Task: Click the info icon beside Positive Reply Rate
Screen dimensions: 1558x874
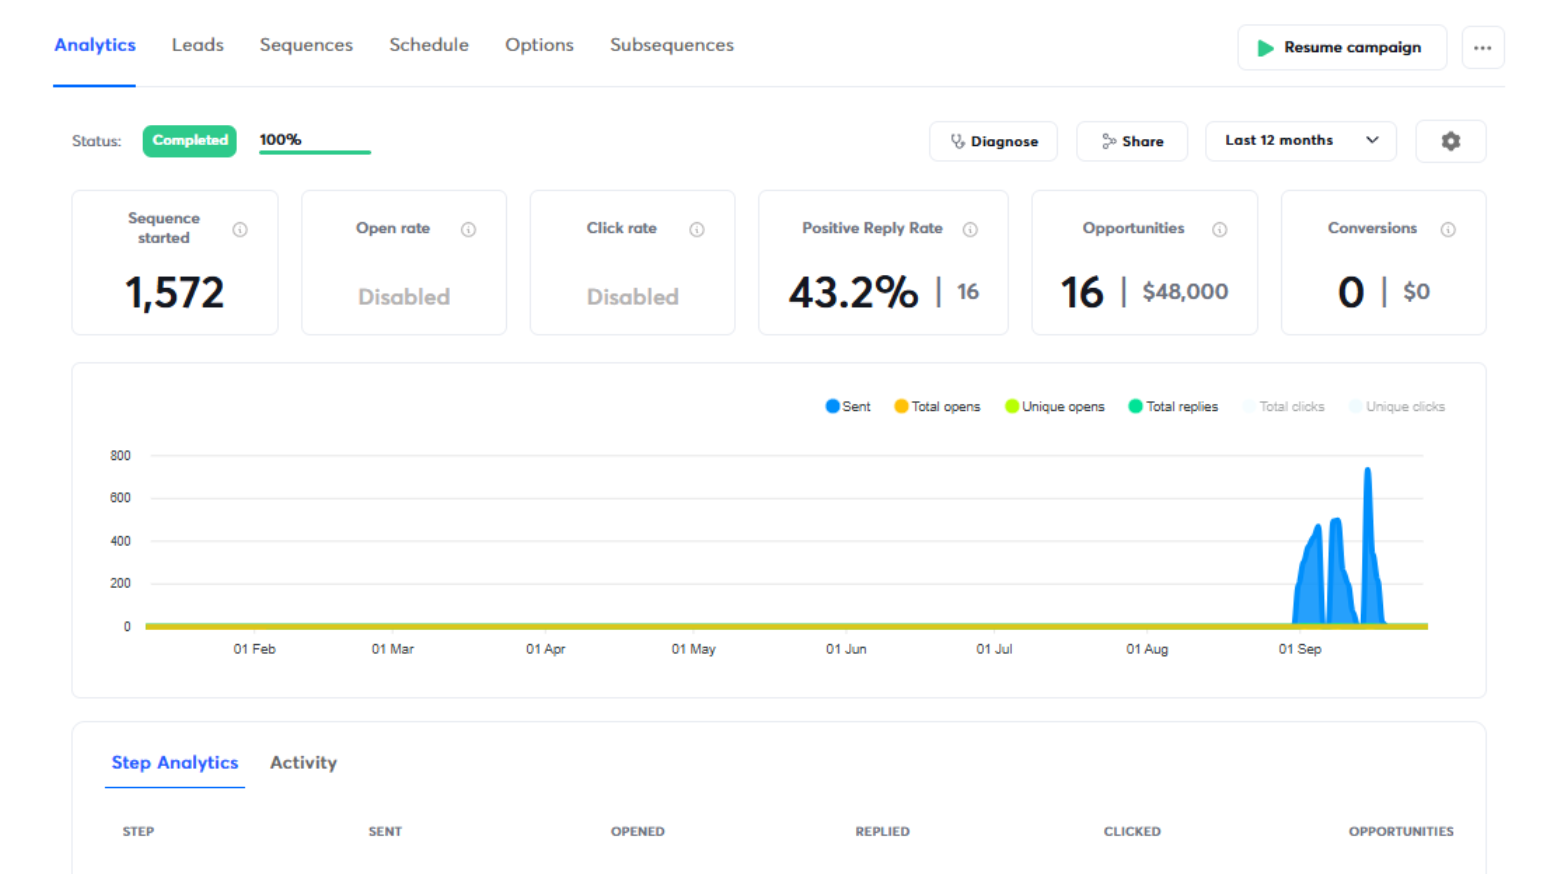Action: coord(969,229)
